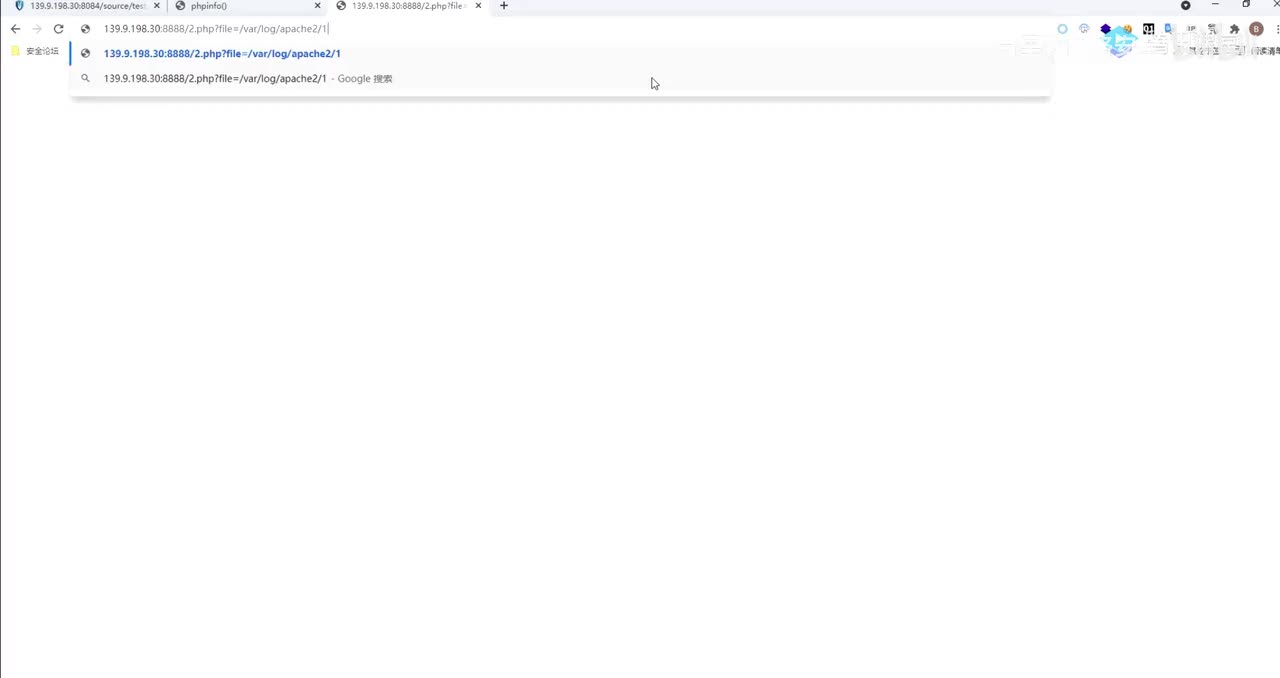
Task: Reload the current page
Action: [59, 29]
